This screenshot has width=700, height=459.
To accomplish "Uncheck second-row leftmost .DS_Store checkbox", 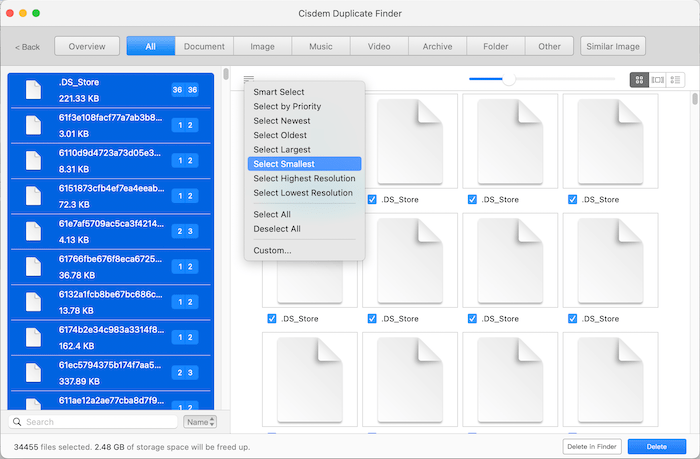I will point(272,318).
